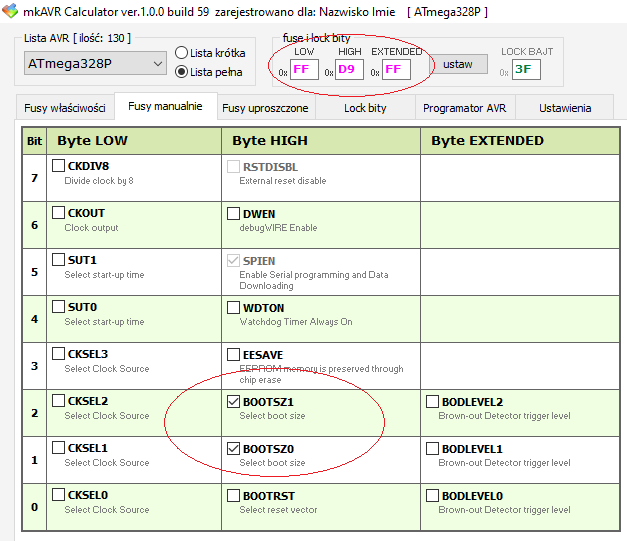The width and height of the screenshot is (627, 541).
Task: Open the Programator AVR tab
Action: [x=465, y=108]
